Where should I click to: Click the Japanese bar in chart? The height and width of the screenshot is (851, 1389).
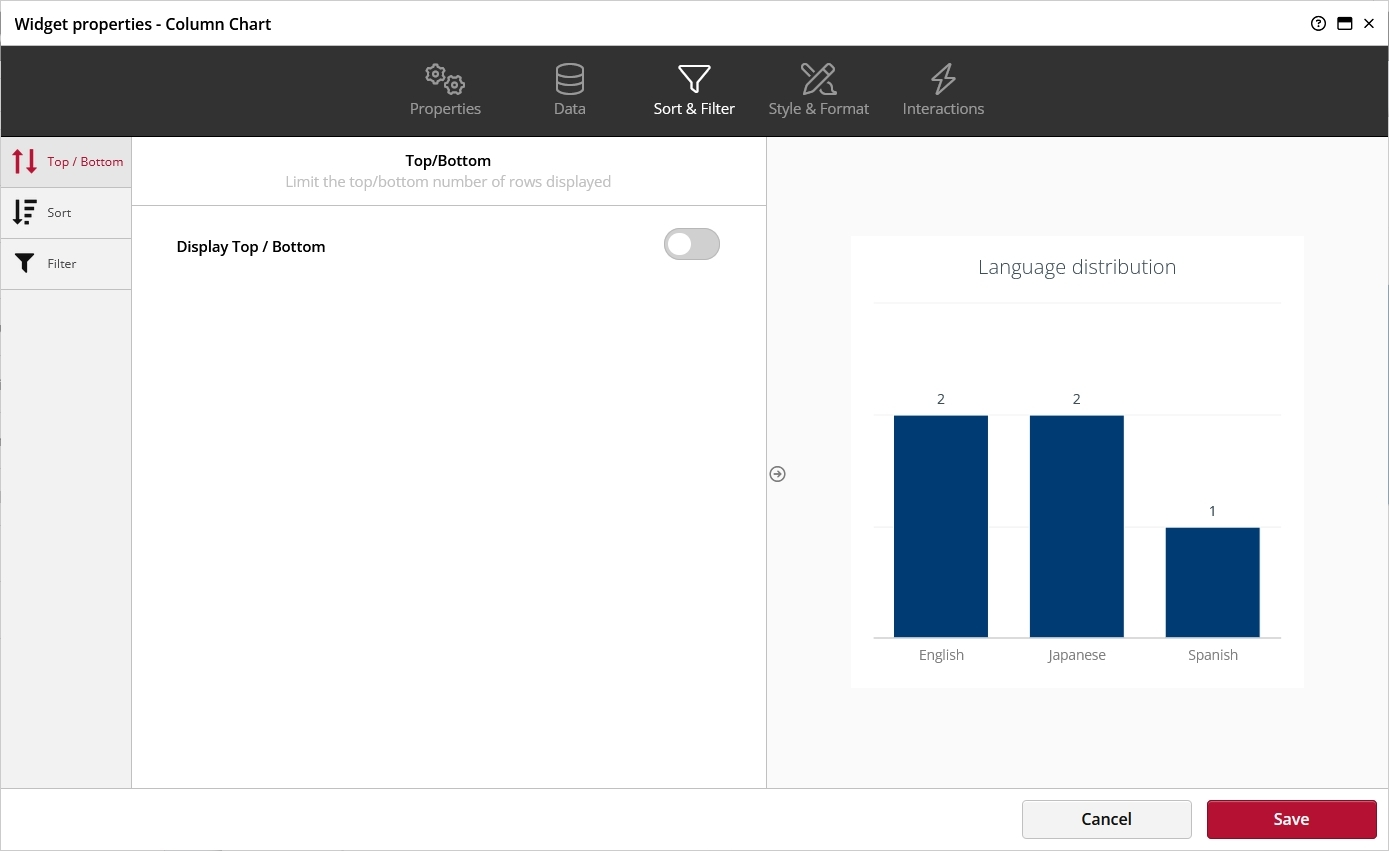1077,526
